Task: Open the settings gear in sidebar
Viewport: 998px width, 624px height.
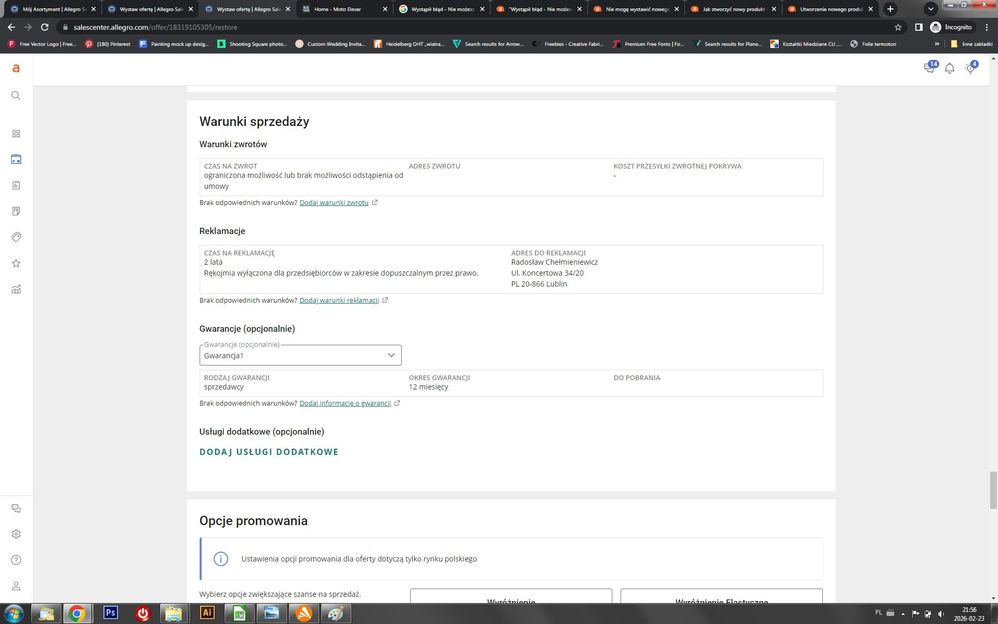Action: coord(16,534)
